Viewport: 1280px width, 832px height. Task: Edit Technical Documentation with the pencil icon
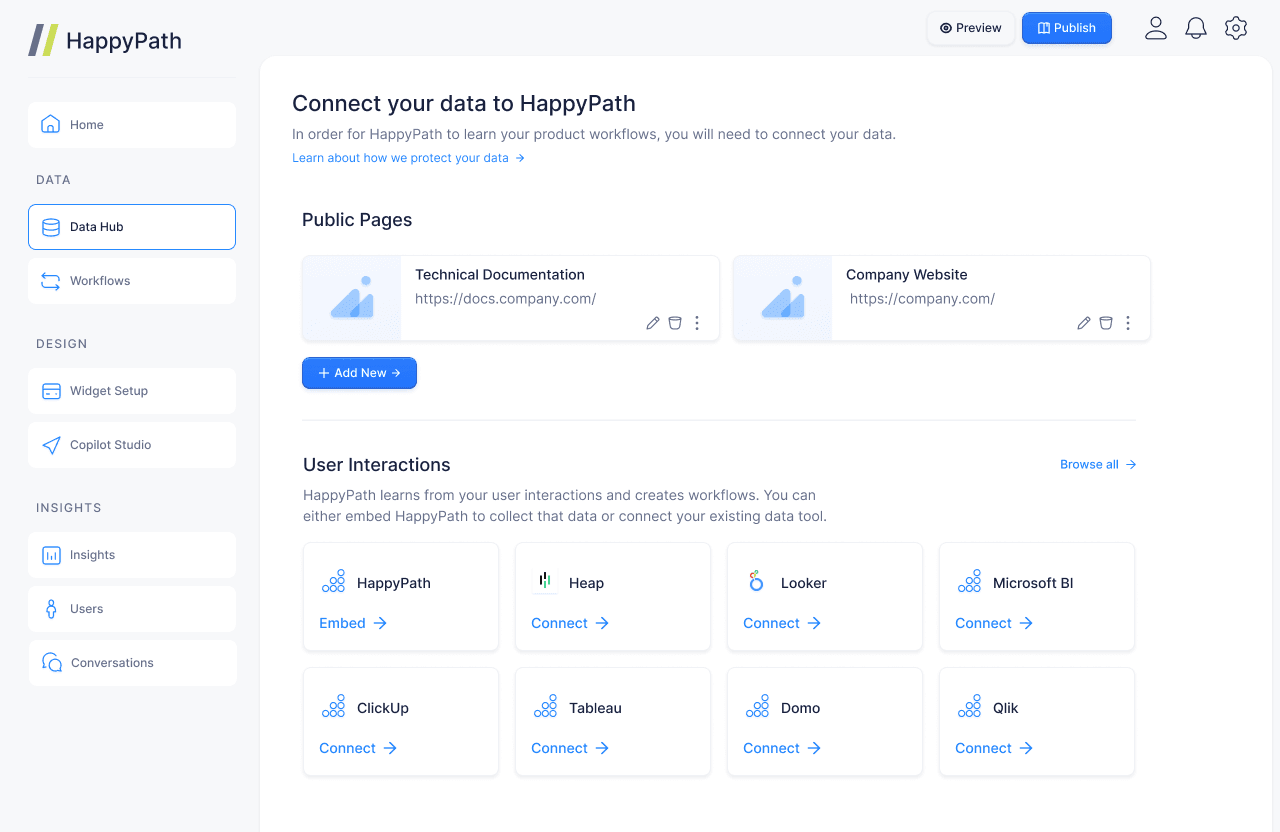653,323
